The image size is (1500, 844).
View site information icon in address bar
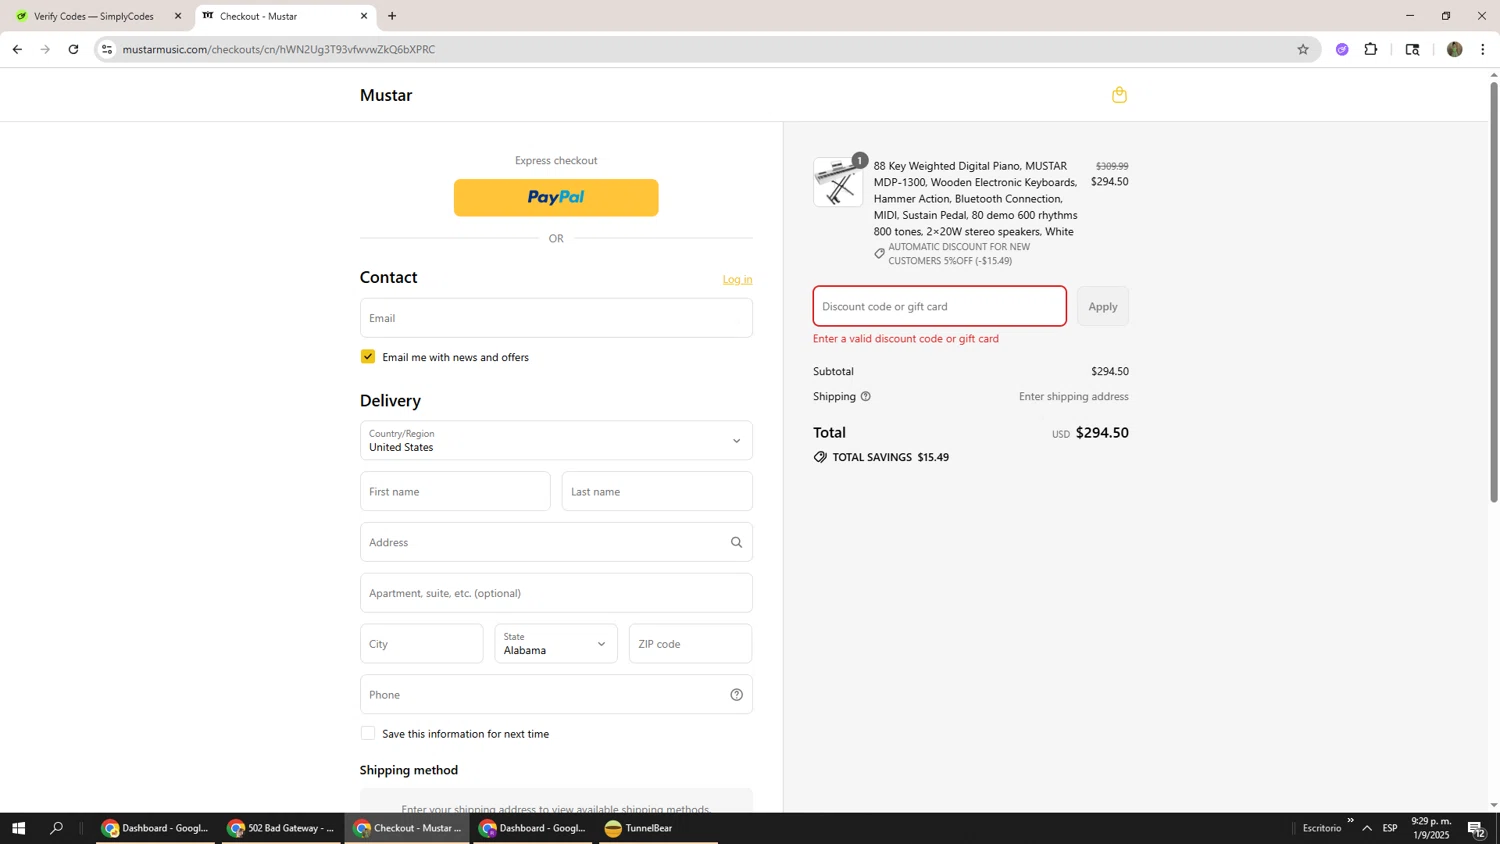107,49
